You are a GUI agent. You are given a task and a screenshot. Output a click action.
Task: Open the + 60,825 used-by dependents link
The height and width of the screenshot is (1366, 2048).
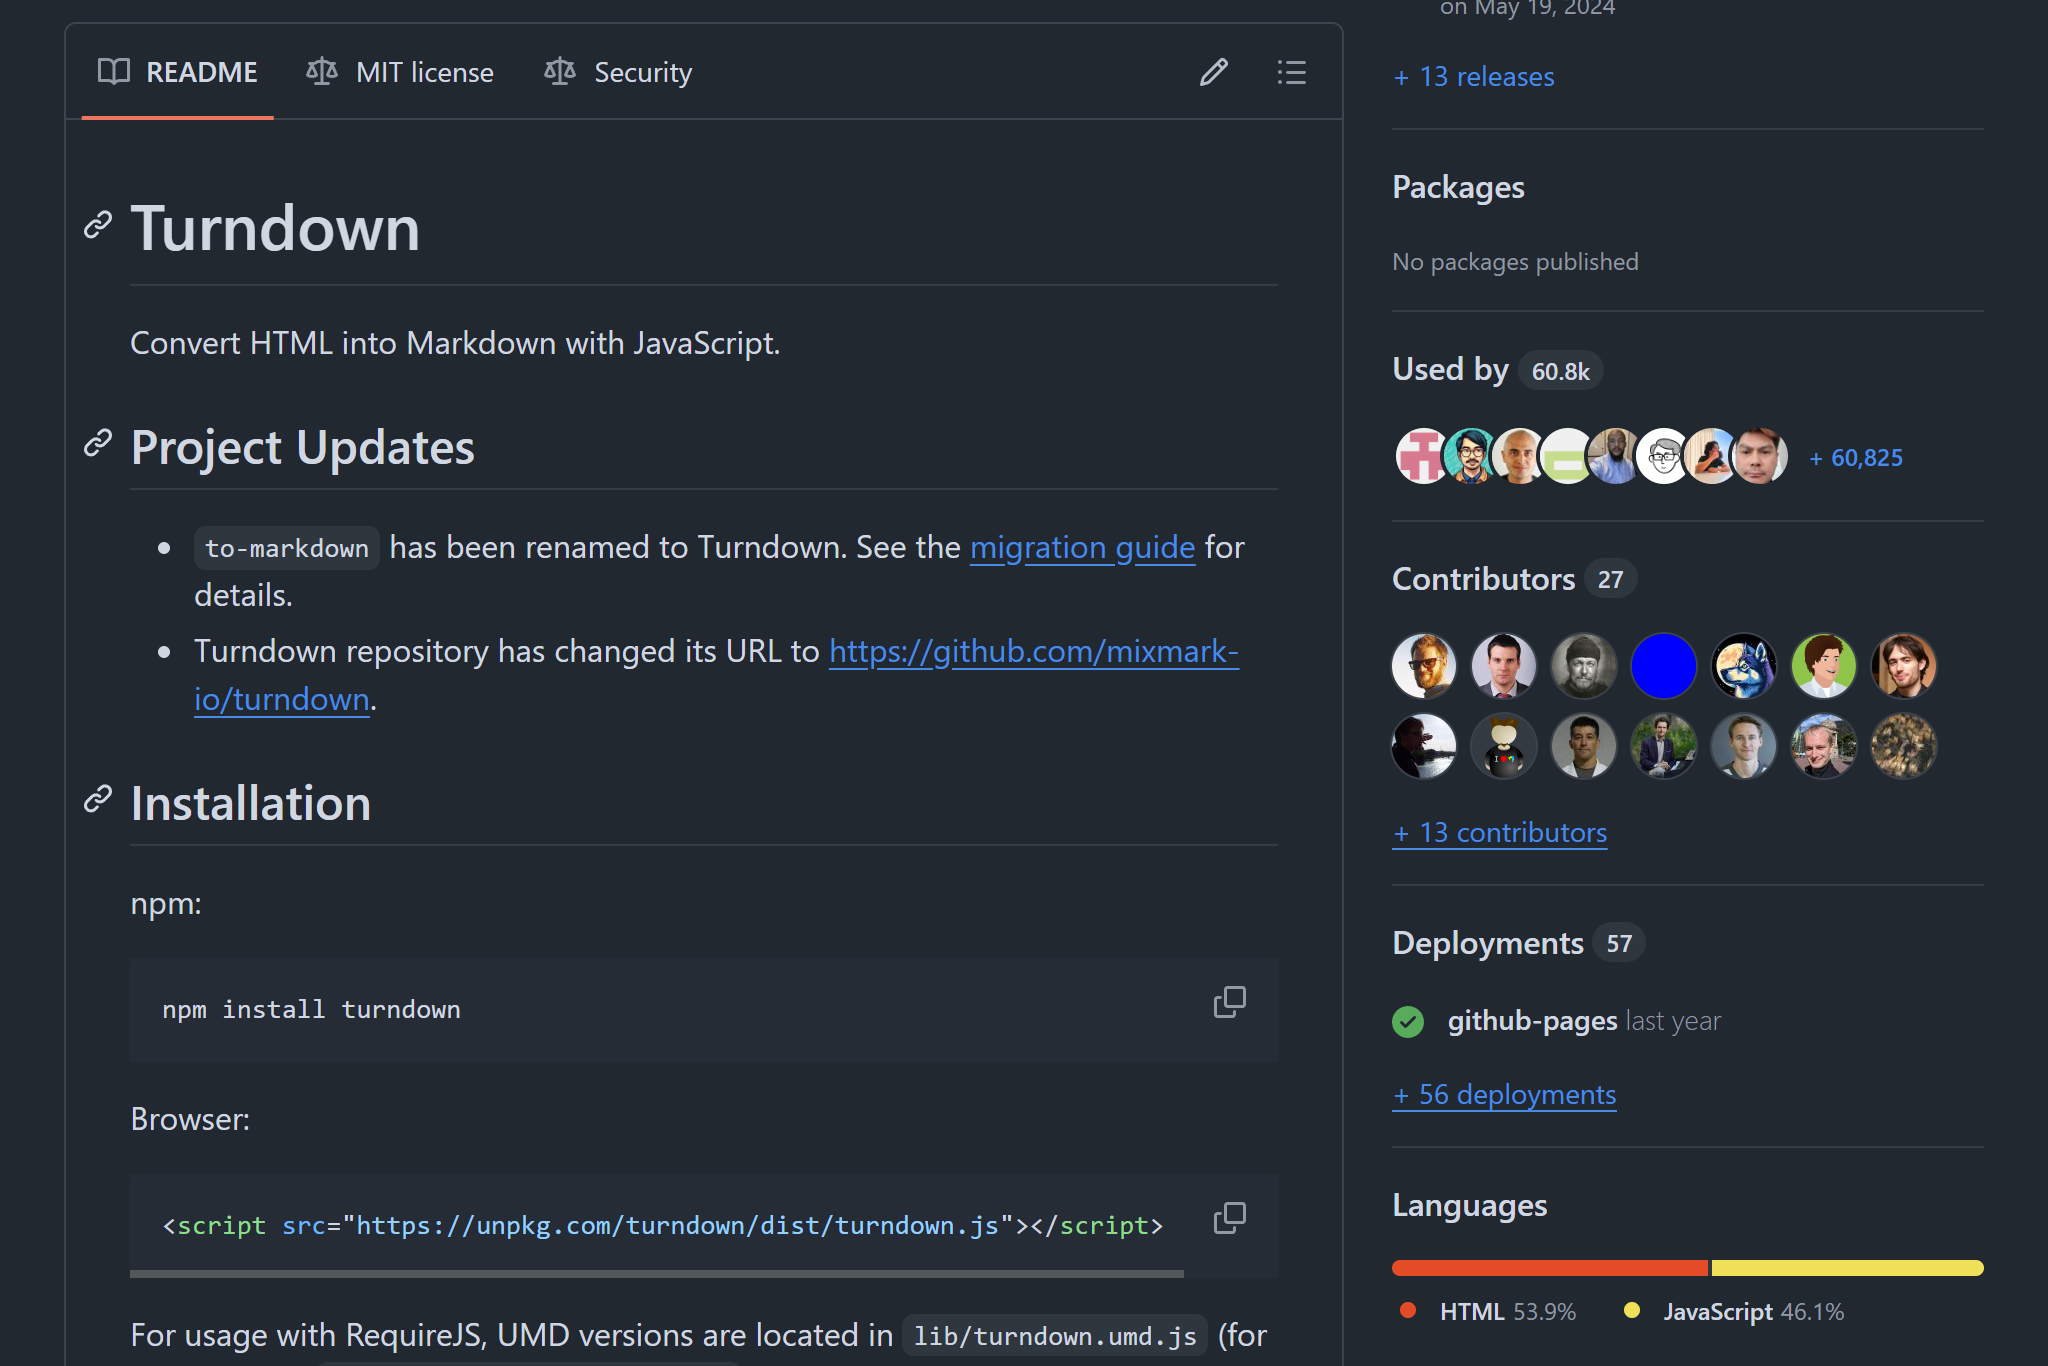(x=1856, y=458)
